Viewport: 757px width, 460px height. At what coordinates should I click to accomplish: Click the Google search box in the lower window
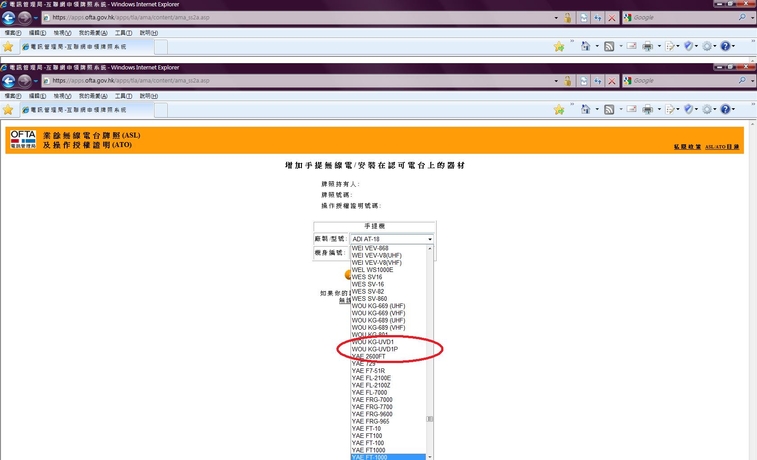pos(680,80)
